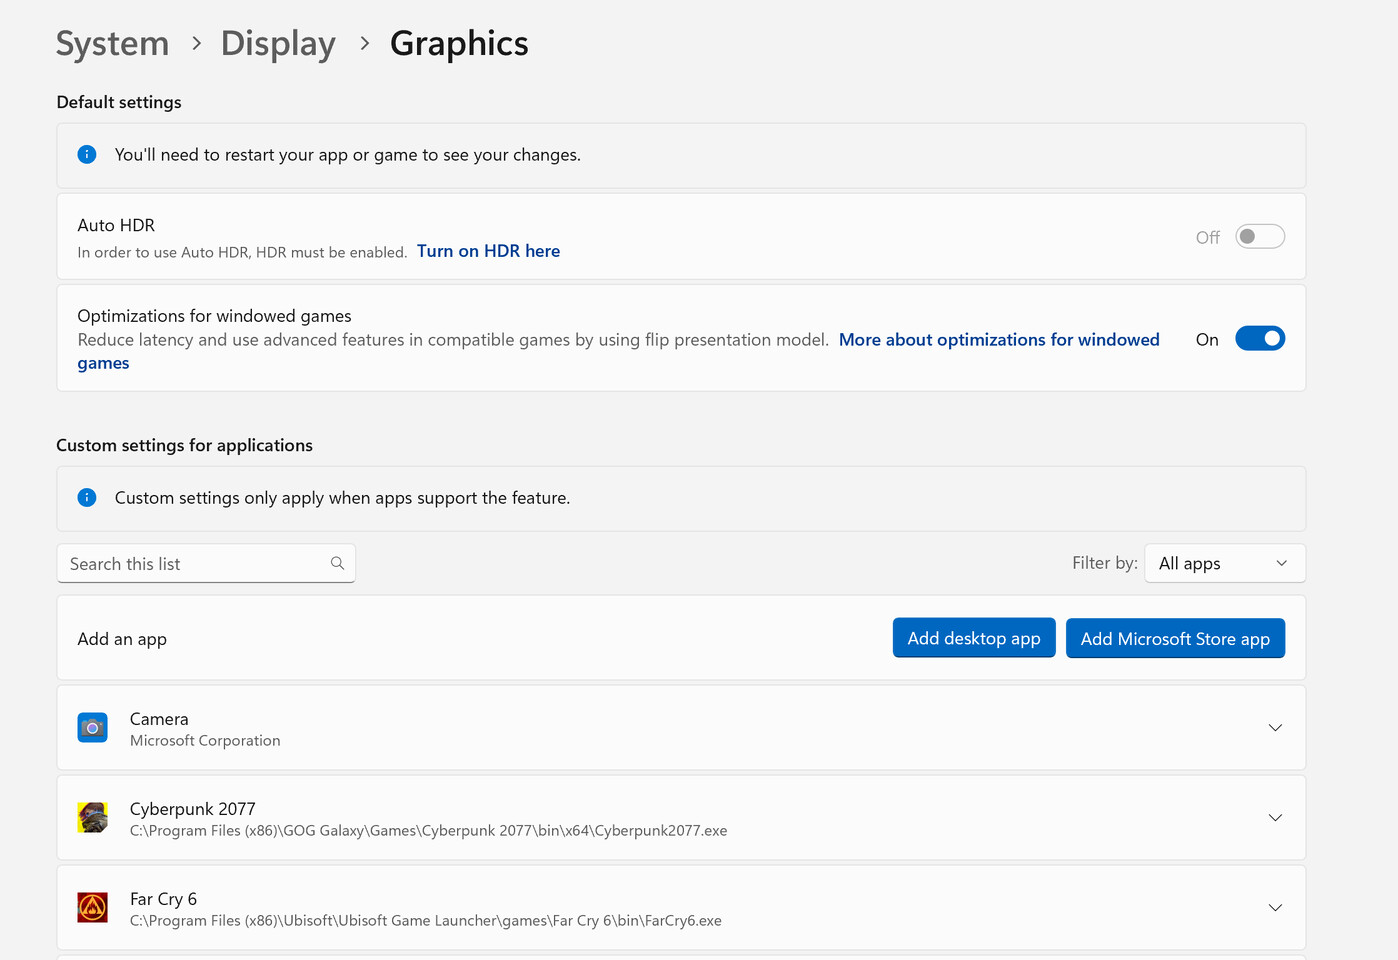Screen dimensions: 1398x960
Task: Click the Cyberpunk 2077 game icon
Action: 92,818
